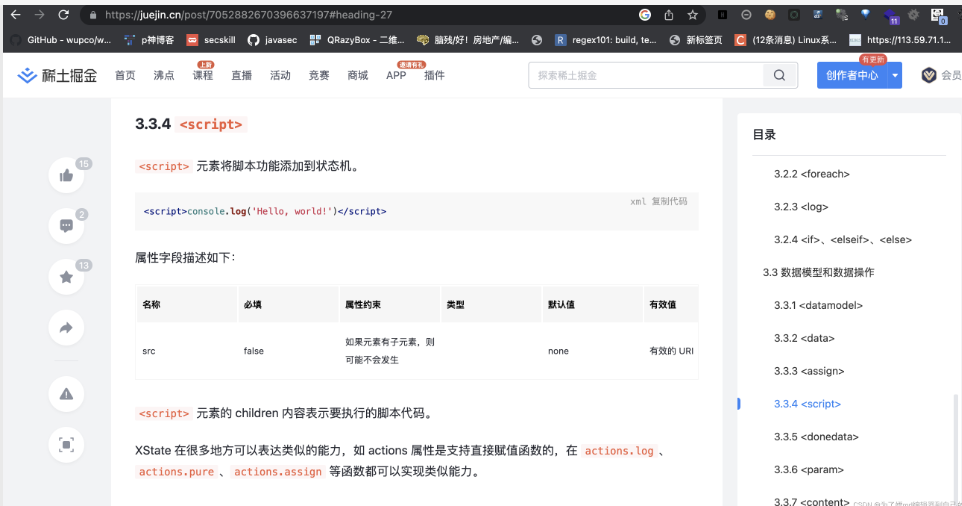
Task: Enter immersive reading with the frame icon
Action: (66, 445)
